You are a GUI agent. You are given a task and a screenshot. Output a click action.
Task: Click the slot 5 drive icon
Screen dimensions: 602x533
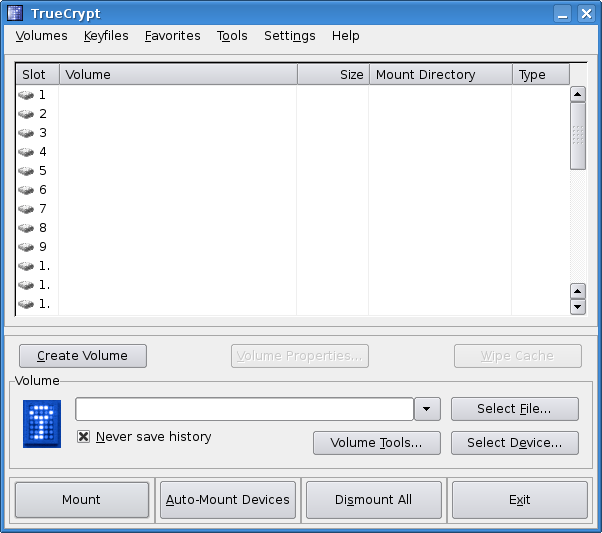[26, 171]
